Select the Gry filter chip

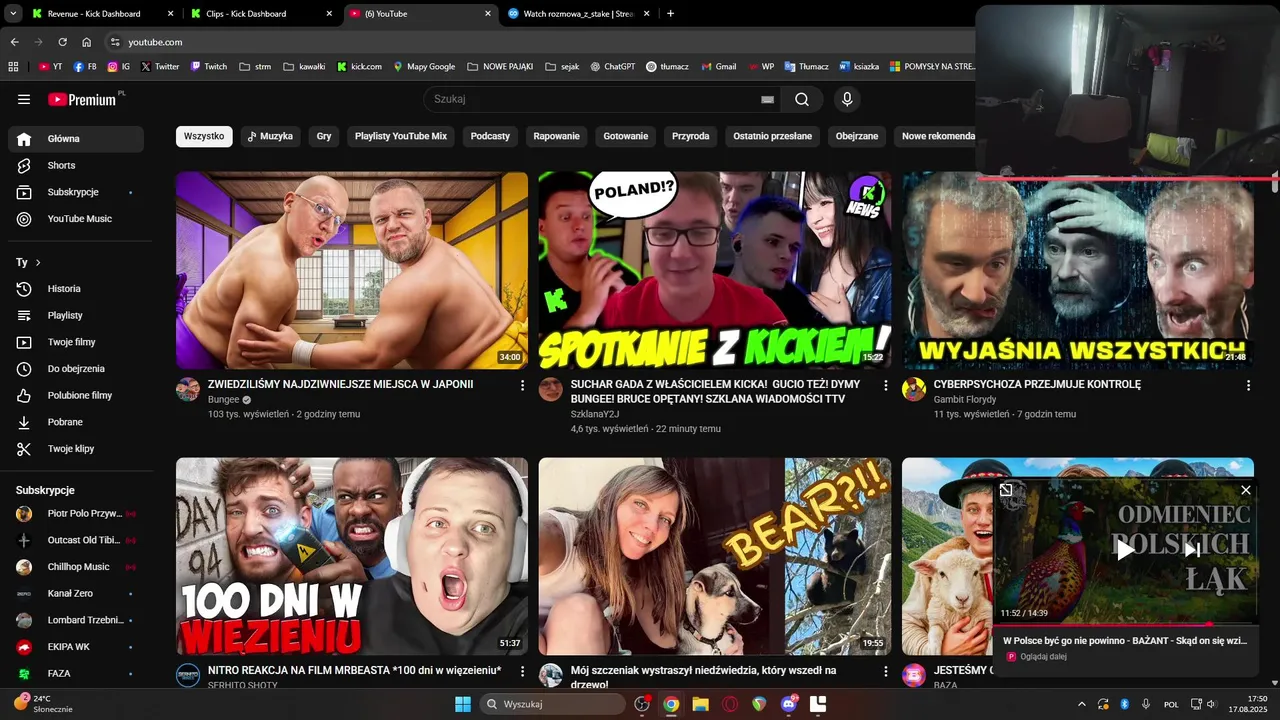324,136
